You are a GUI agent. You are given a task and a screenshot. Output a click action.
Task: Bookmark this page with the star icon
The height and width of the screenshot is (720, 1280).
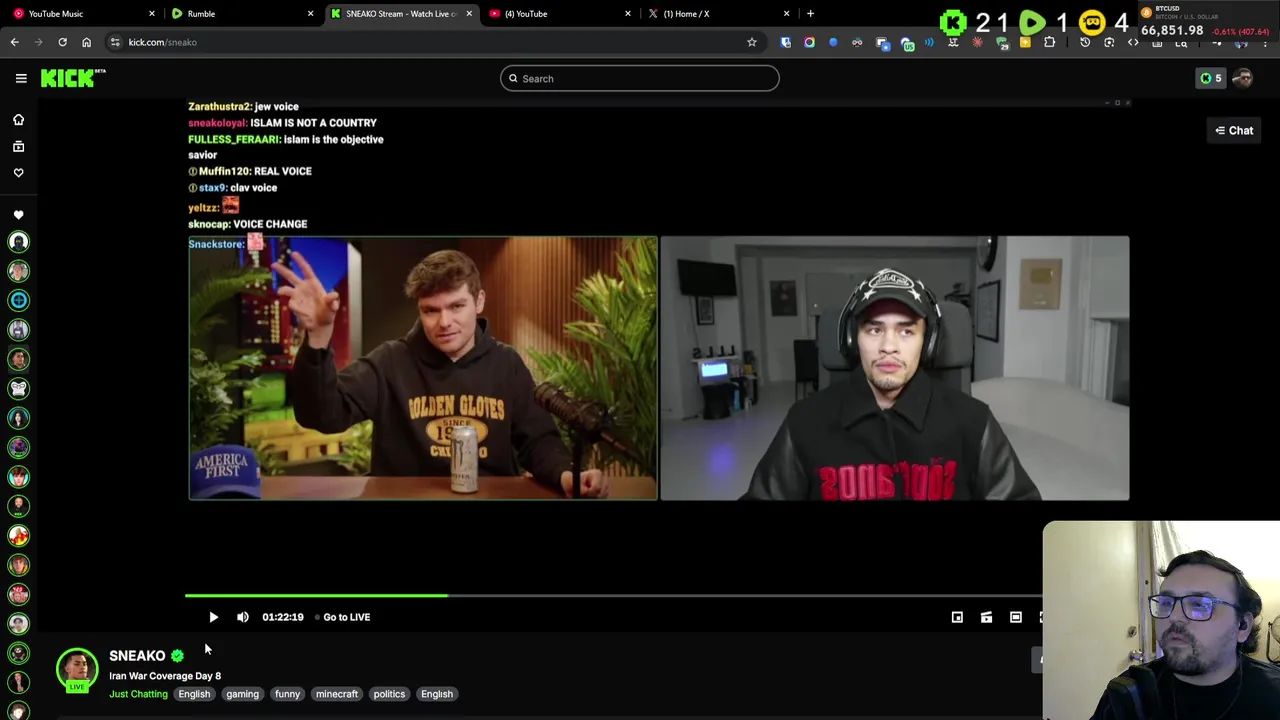point(752,42)
